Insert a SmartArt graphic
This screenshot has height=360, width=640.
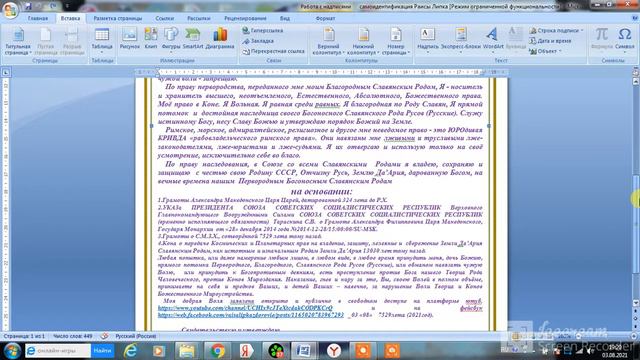pos(193,39)
